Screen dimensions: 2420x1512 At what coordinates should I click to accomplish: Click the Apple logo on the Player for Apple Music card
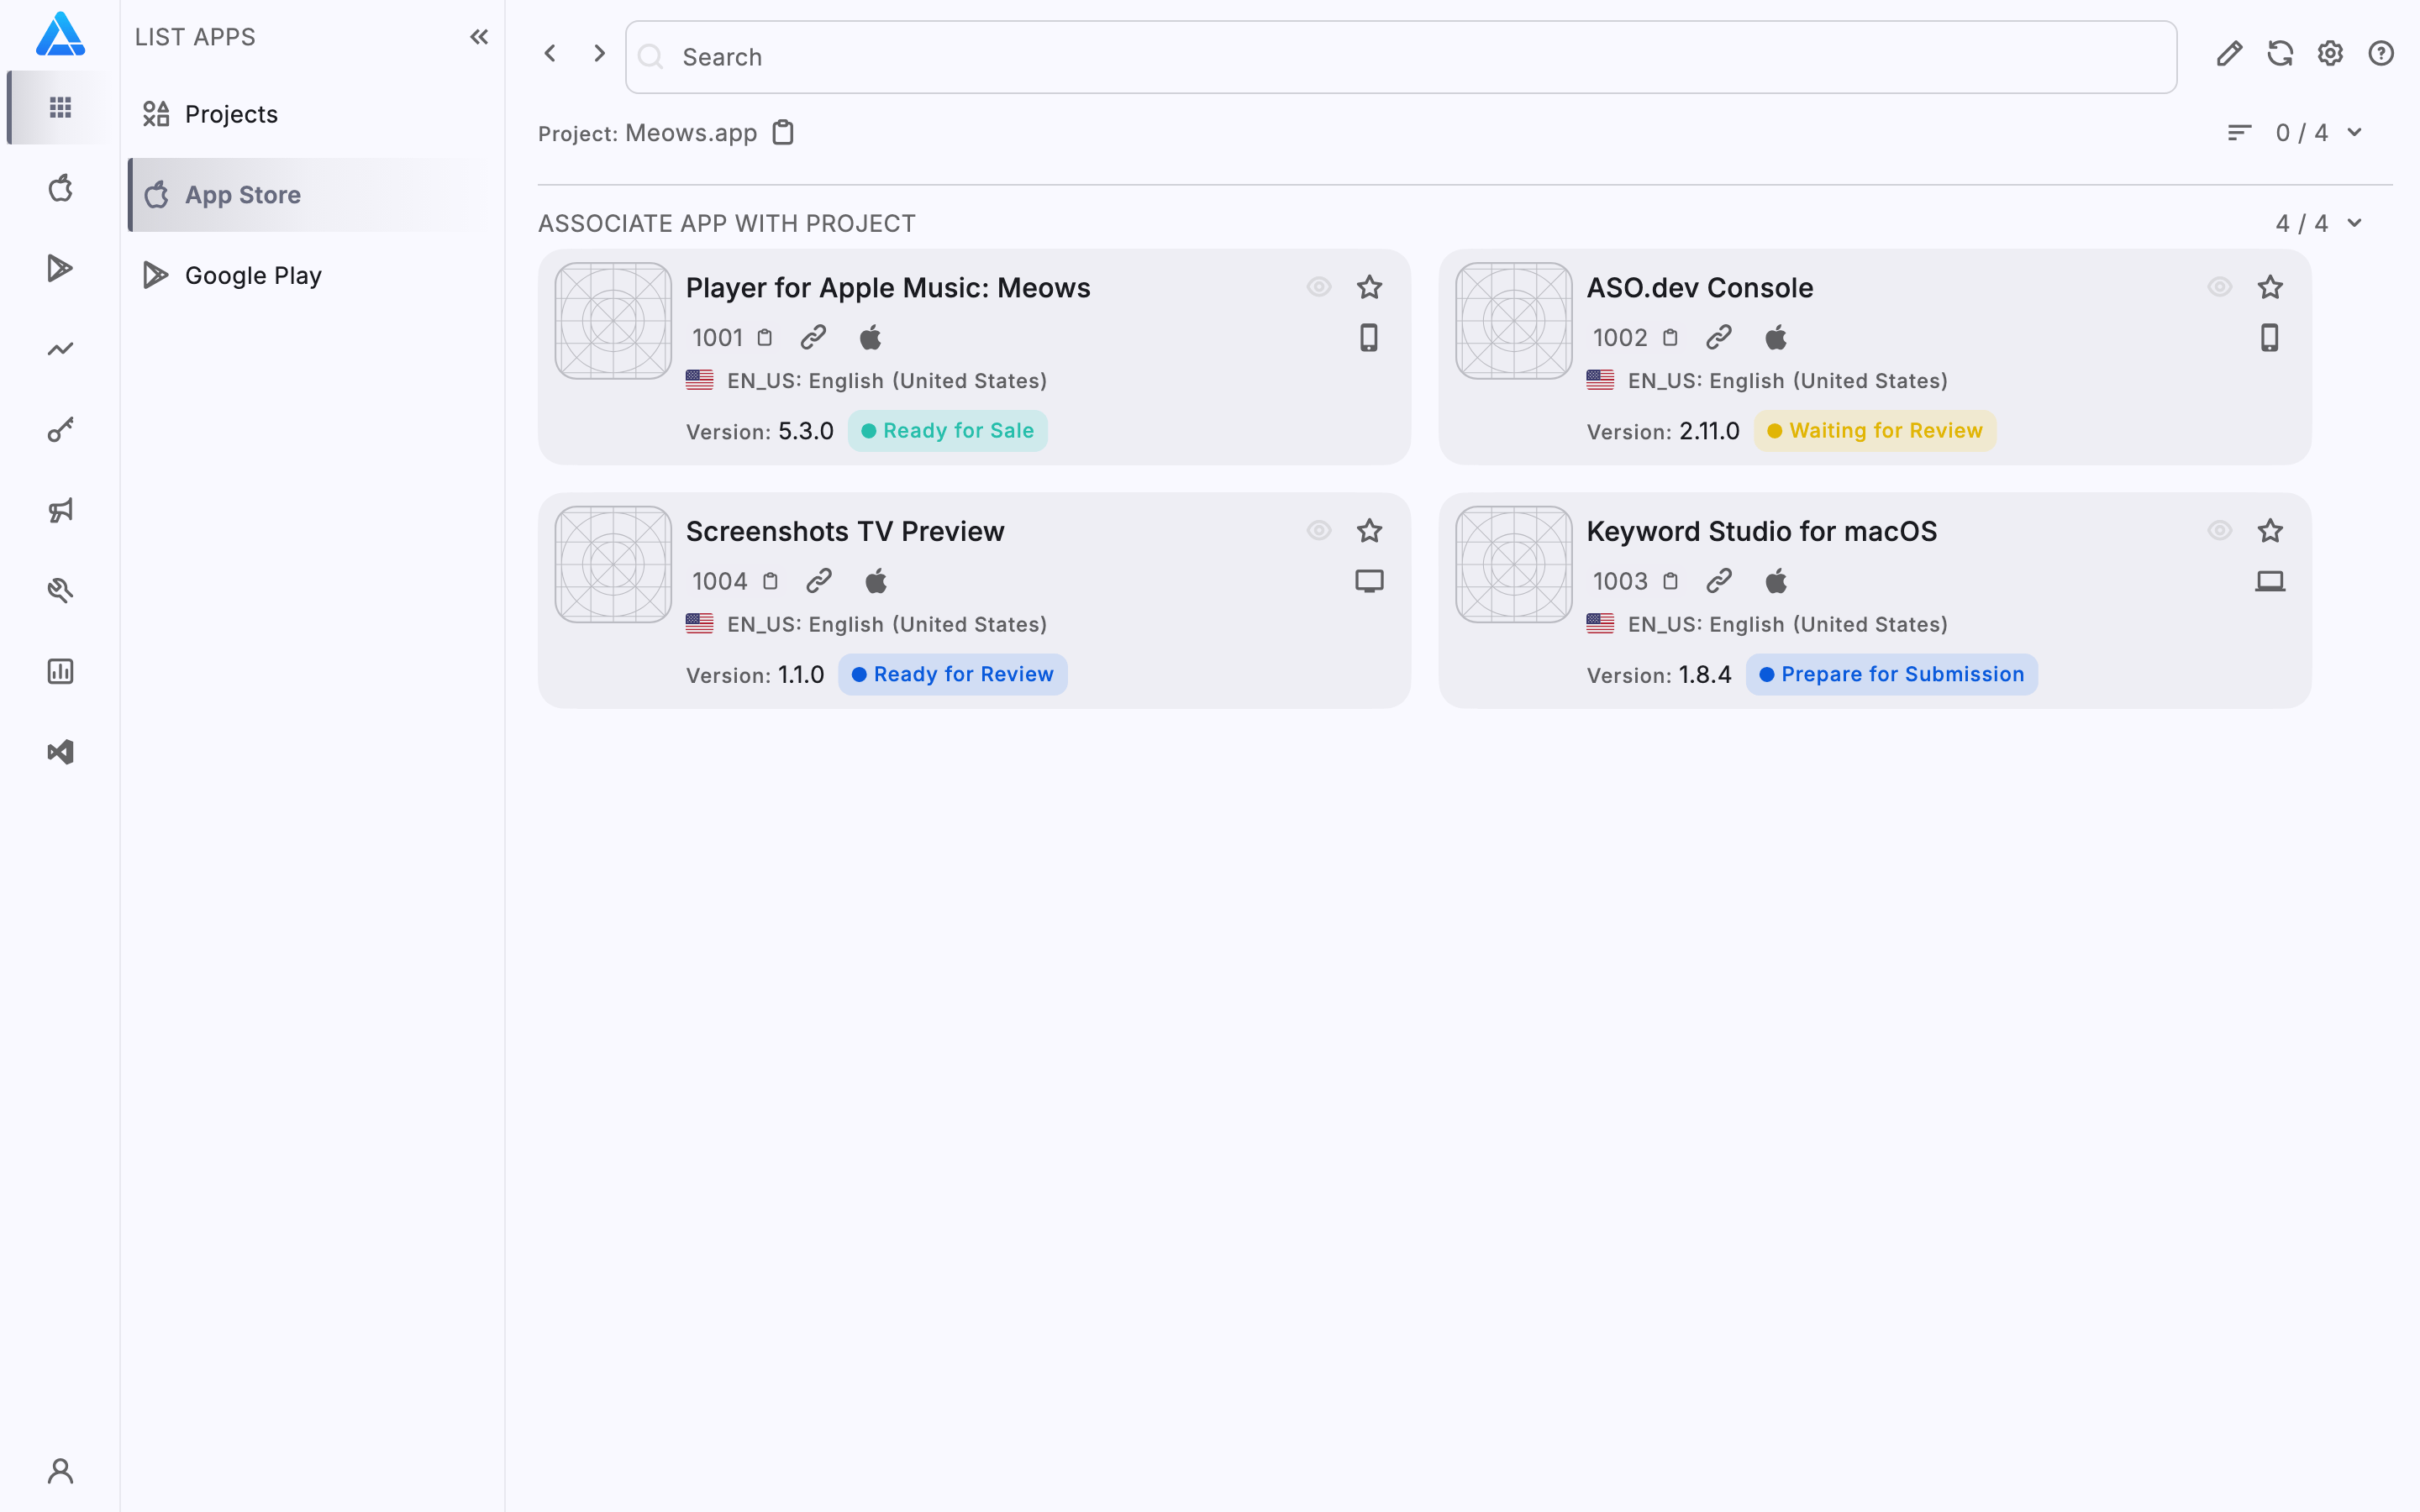pos(870,338)
